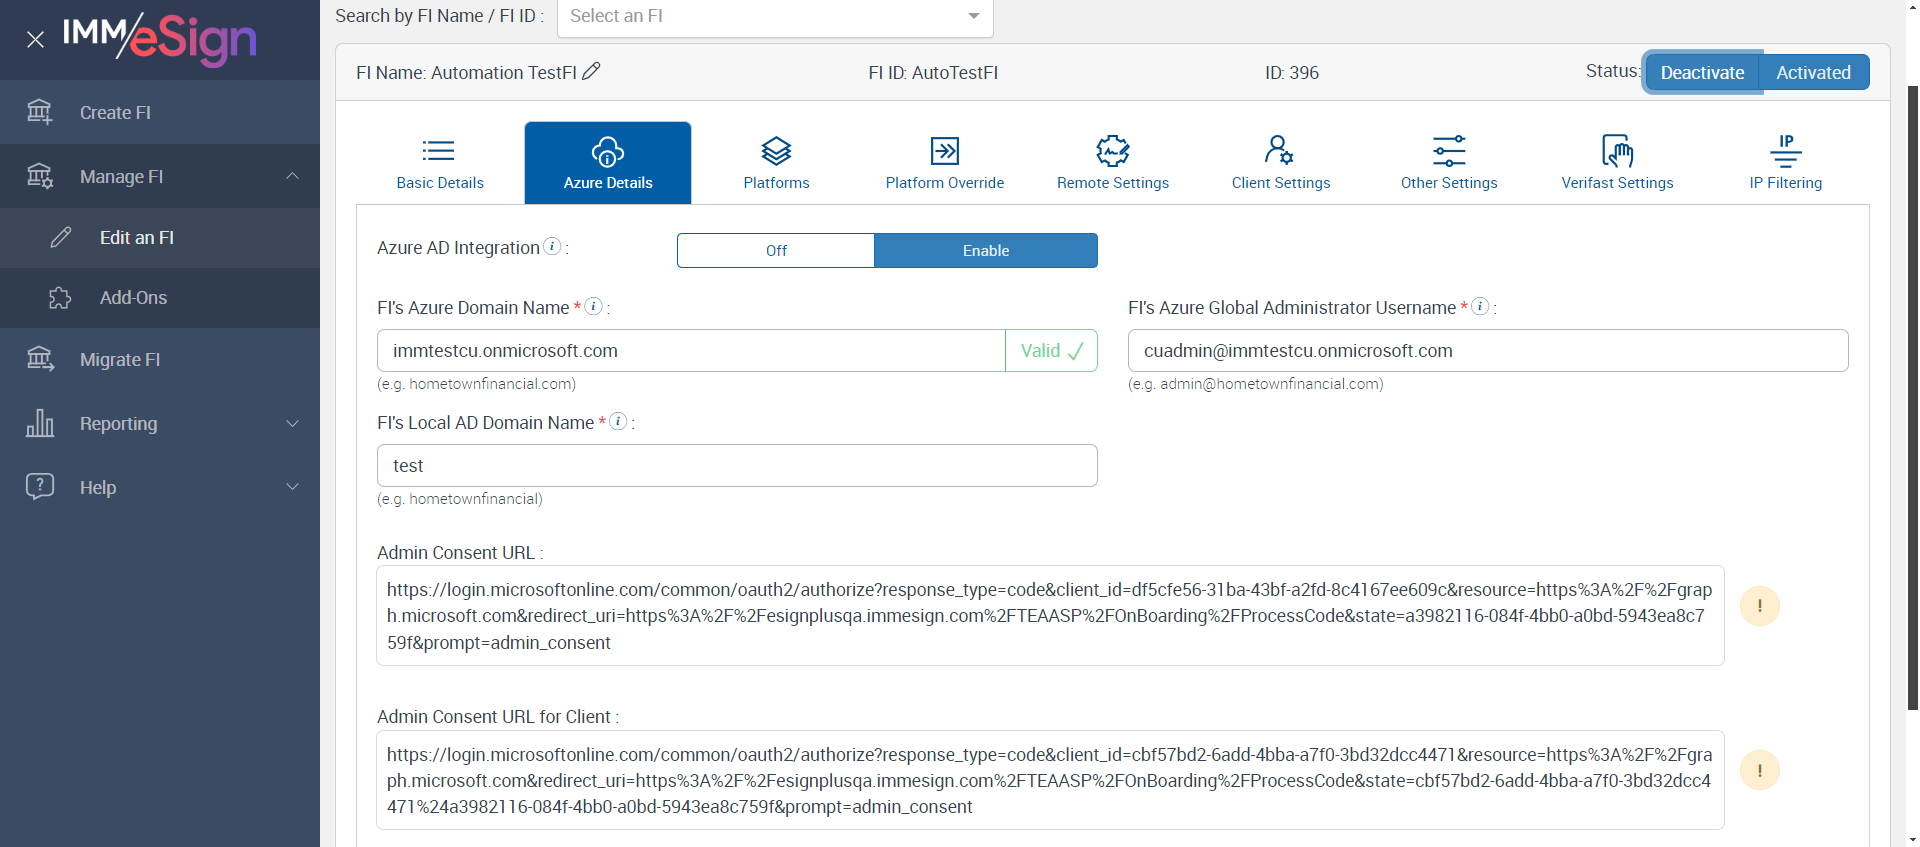Click the "(e.g. admin@hometownfinancial.com)" hint text

coord(1256,384)
